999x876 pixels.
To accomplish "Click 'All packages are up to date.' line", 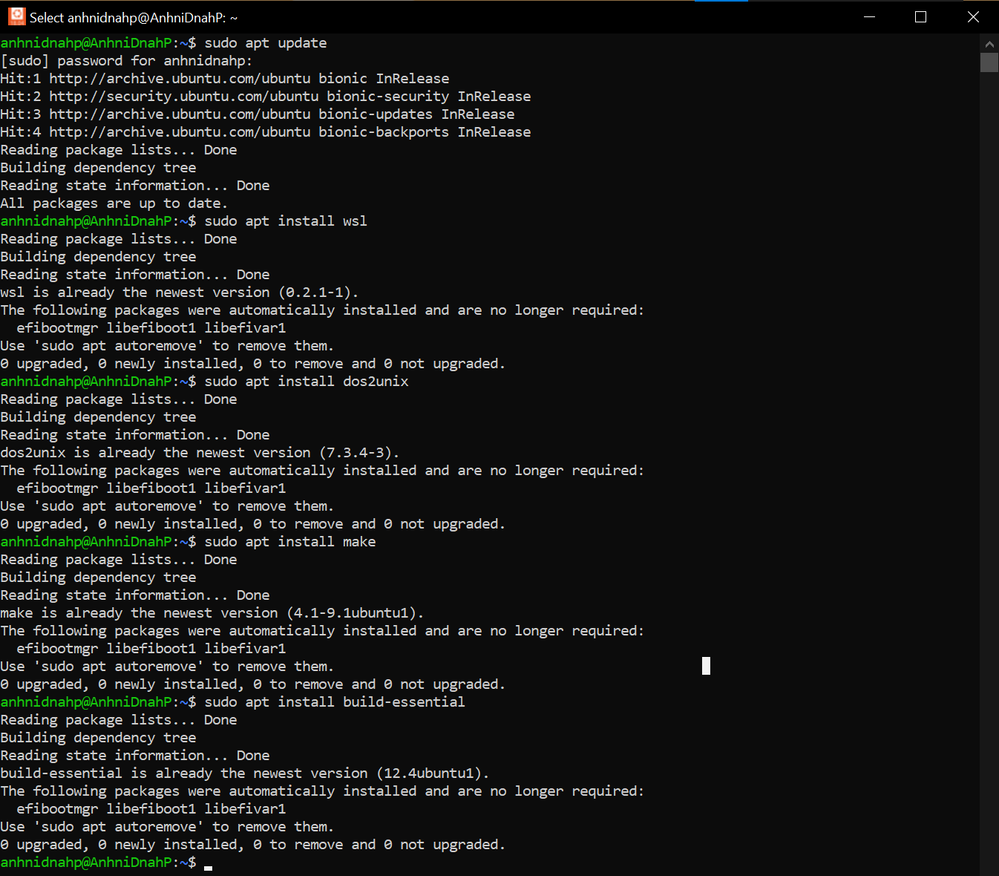I will pos(114,204).
